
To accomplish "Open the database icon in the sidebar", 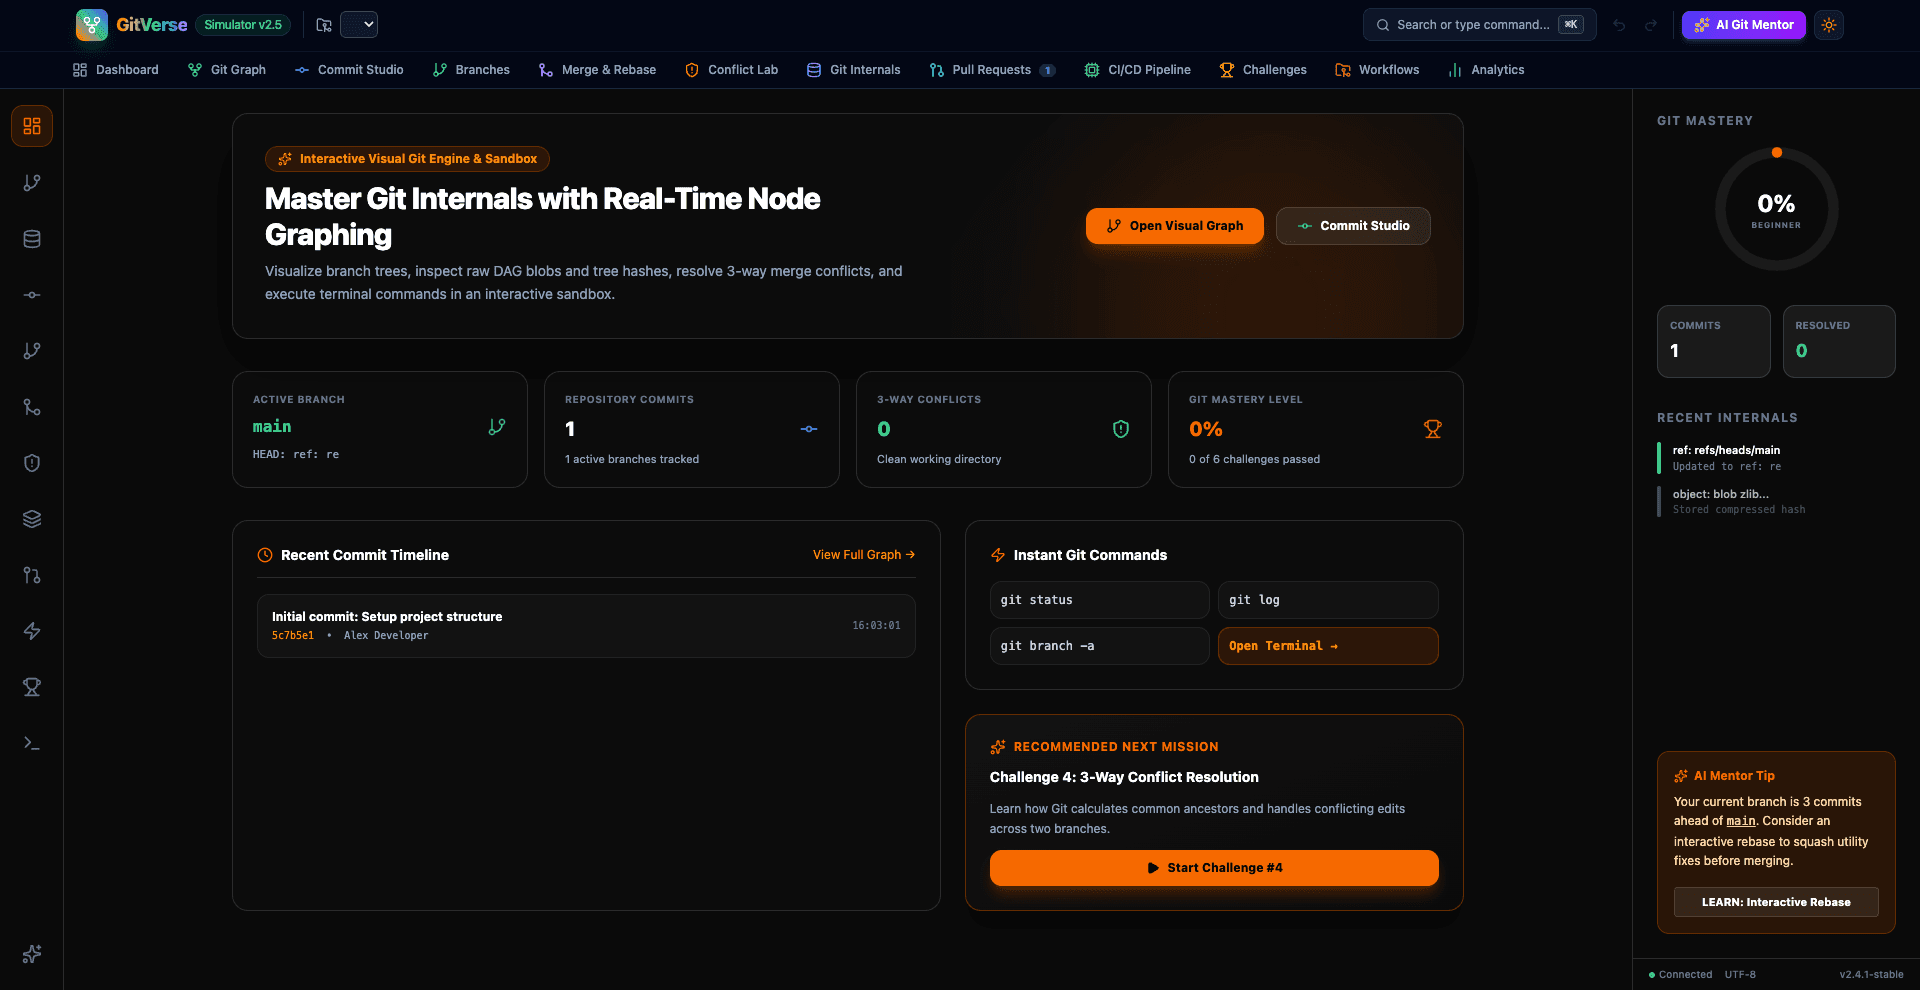I will pos(32,239).
